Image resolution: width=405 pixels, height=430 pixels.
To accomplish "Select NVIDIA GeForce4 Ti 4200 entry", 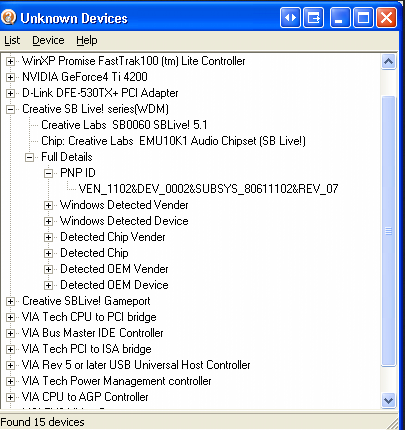I will pos(85,77).
